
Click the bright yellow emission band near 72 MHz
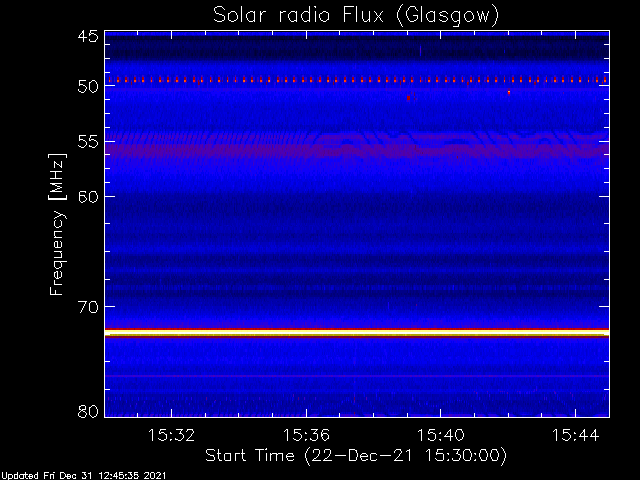click(357, 333)
